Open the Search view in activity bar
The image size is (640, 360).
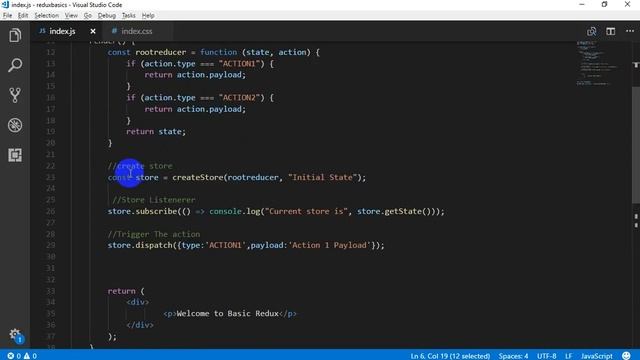(15, 65)
